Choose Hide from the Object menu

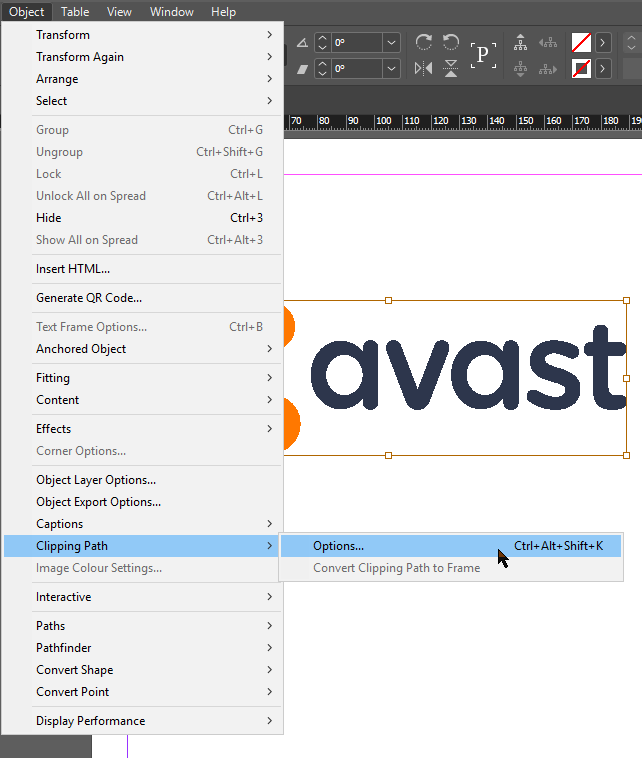[x=142, y=218]
